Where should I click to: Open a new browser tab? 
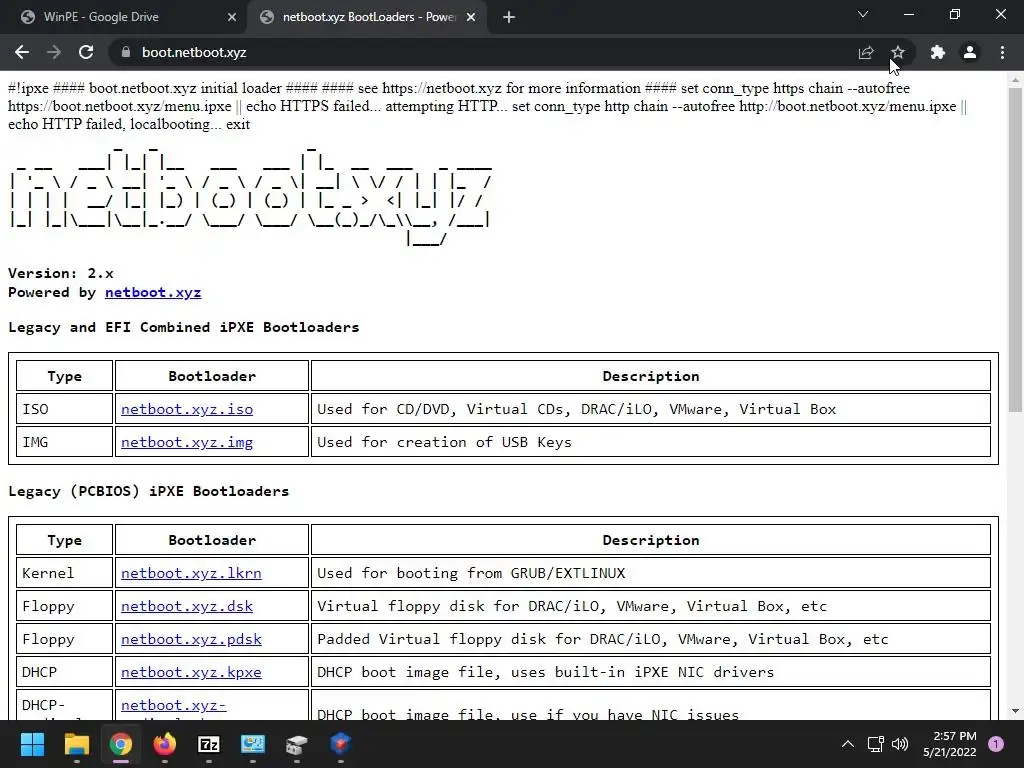(x=509, y=17)
